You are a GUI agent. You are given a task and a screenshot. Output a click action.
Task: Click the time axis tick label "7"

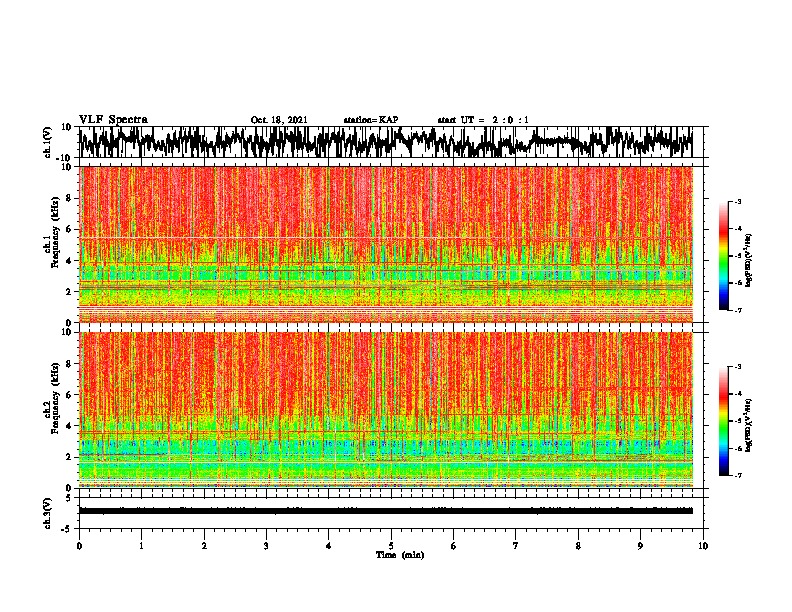click(516, 546)
